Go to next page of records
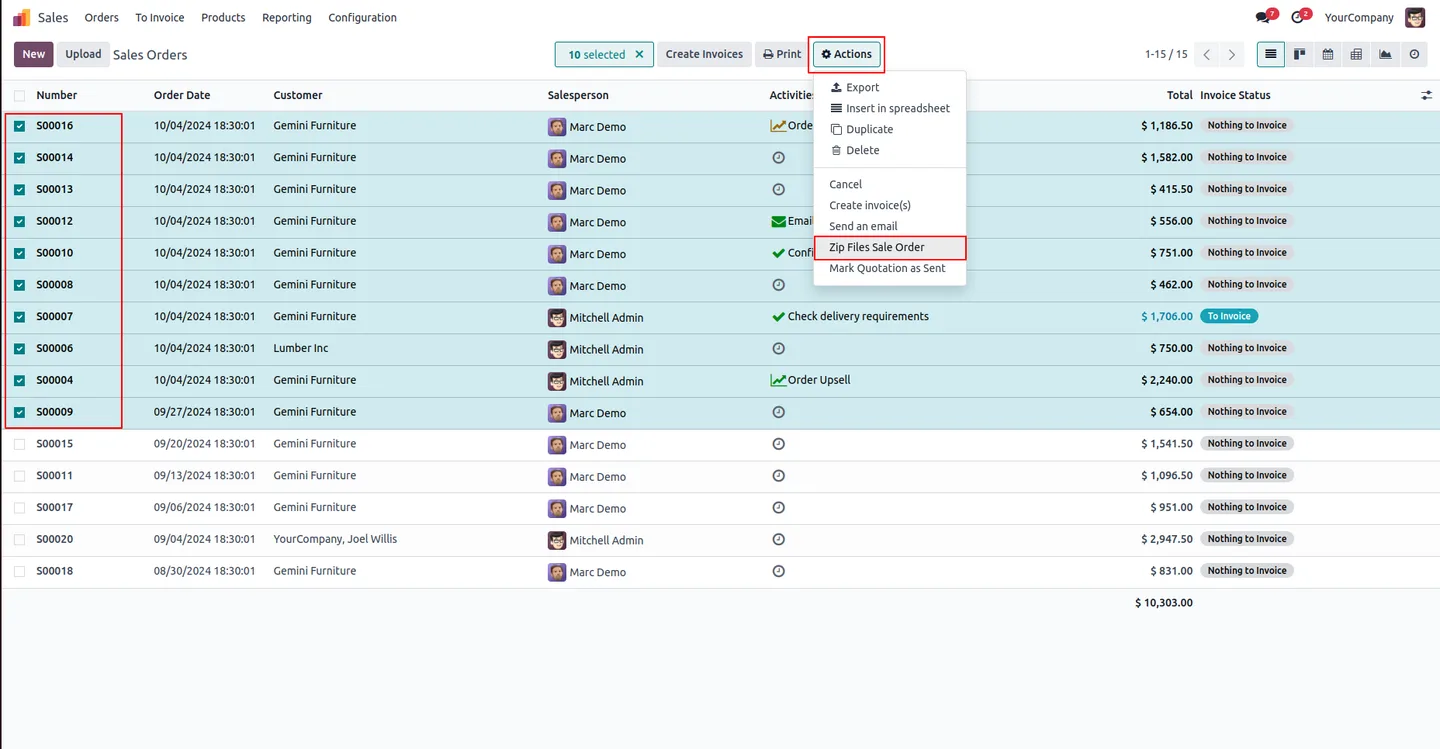This screenshot has height=749, width=1440. (x=1232, y=54)
